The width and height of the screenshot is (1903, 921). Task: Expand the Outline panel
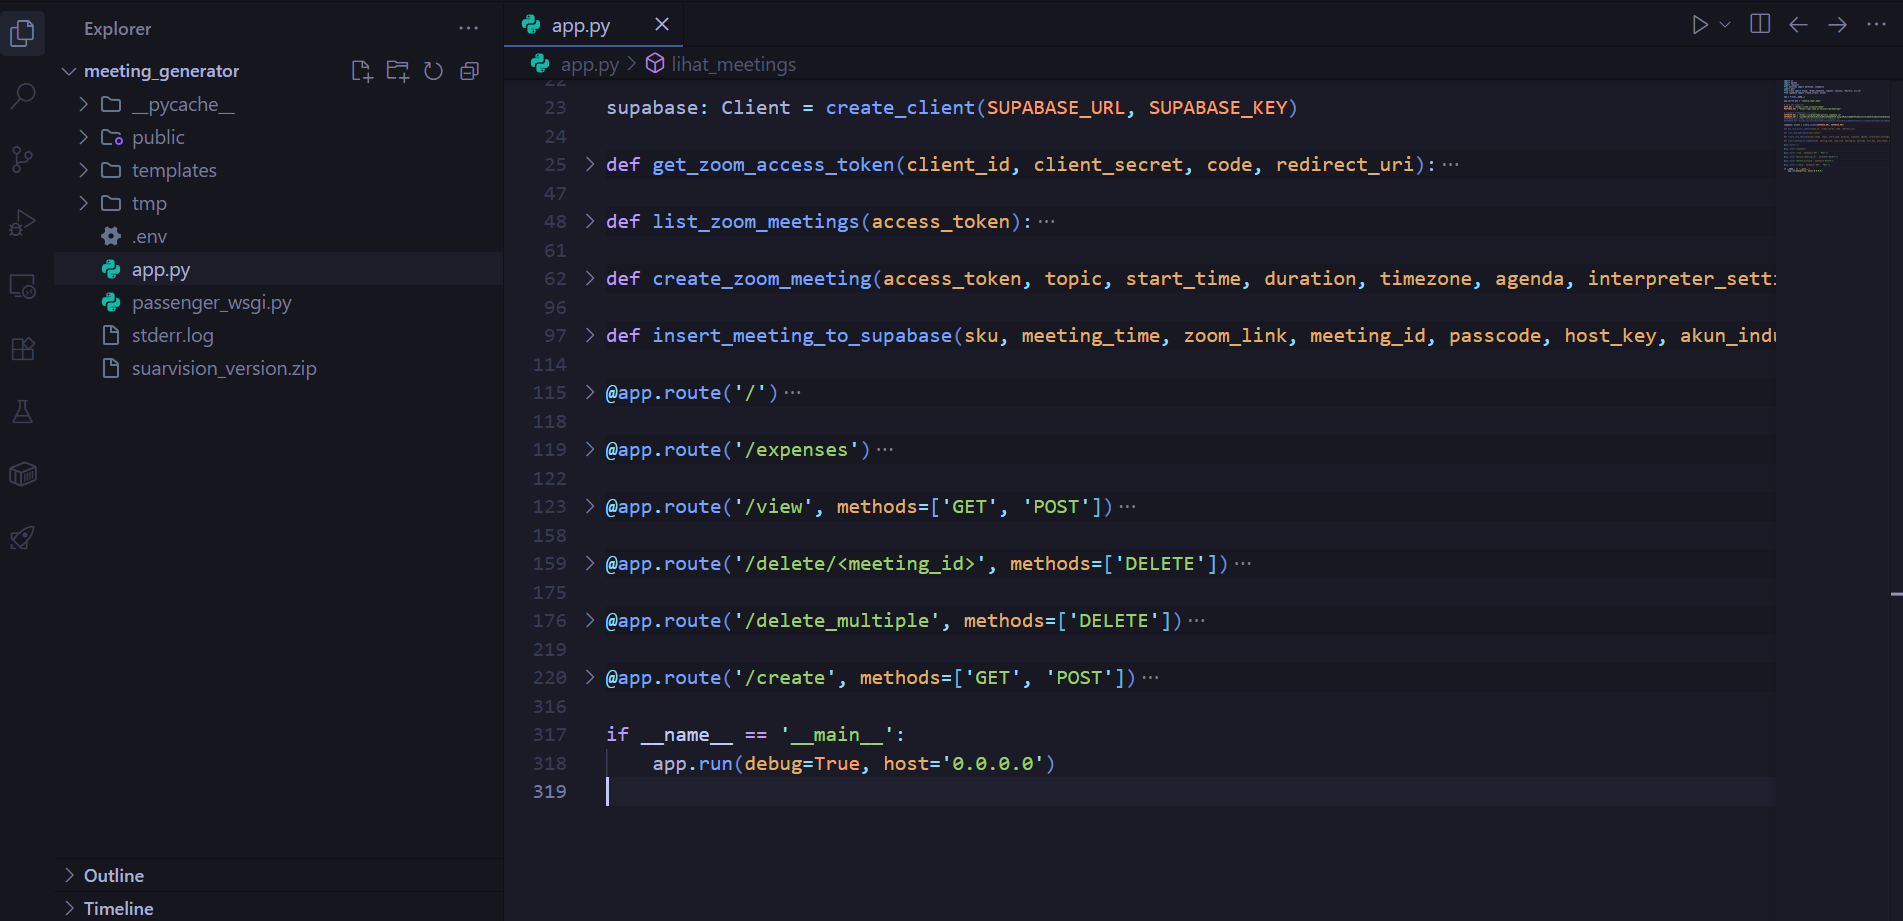pos(278,875)
